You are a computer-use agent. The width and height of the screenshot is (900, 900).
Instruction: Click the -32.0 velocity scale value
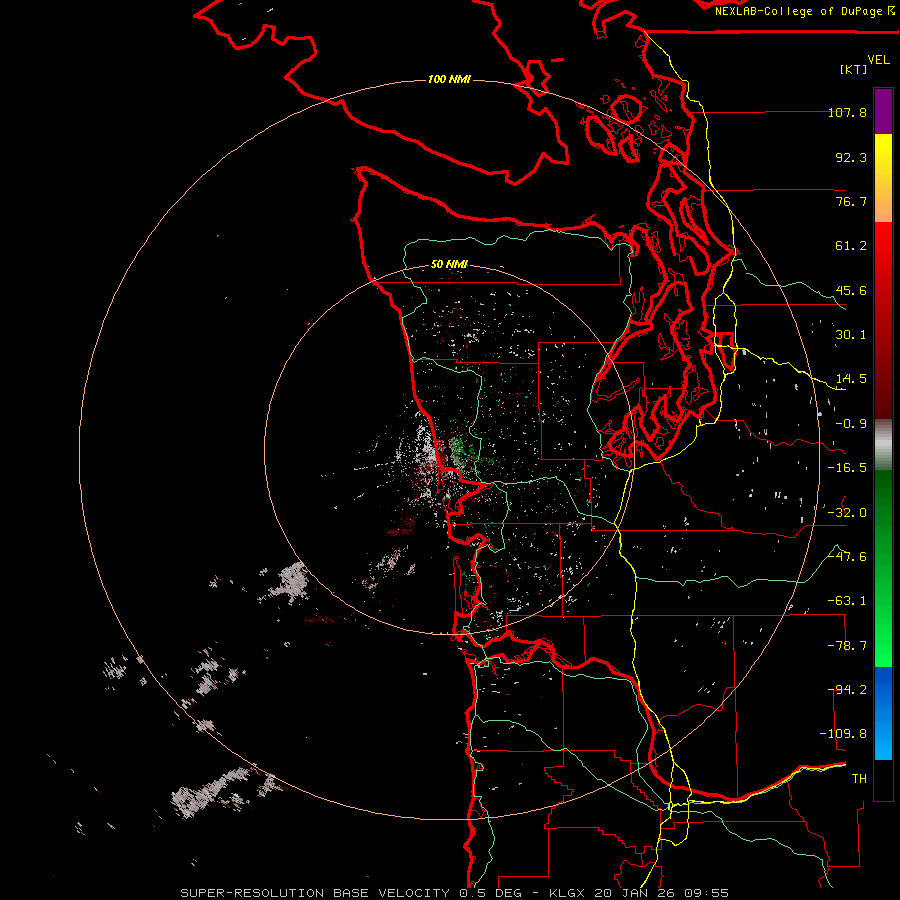pyautogui.click(x=847, y=513)
